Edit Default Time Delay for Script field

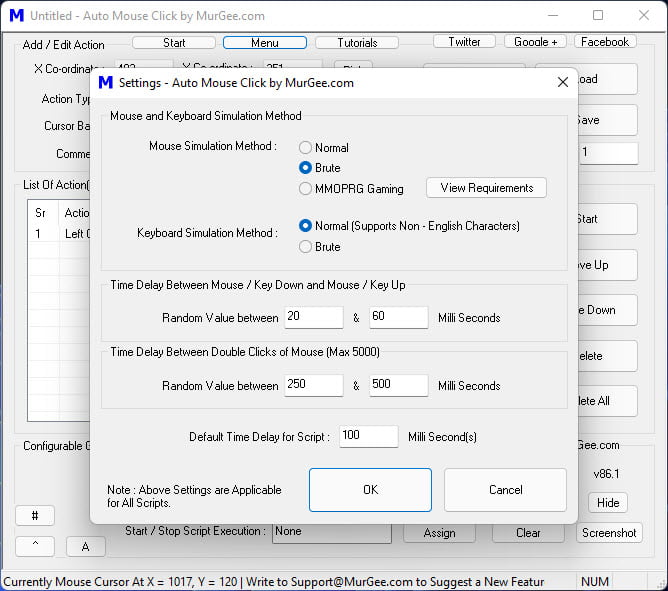click(369, 436)
